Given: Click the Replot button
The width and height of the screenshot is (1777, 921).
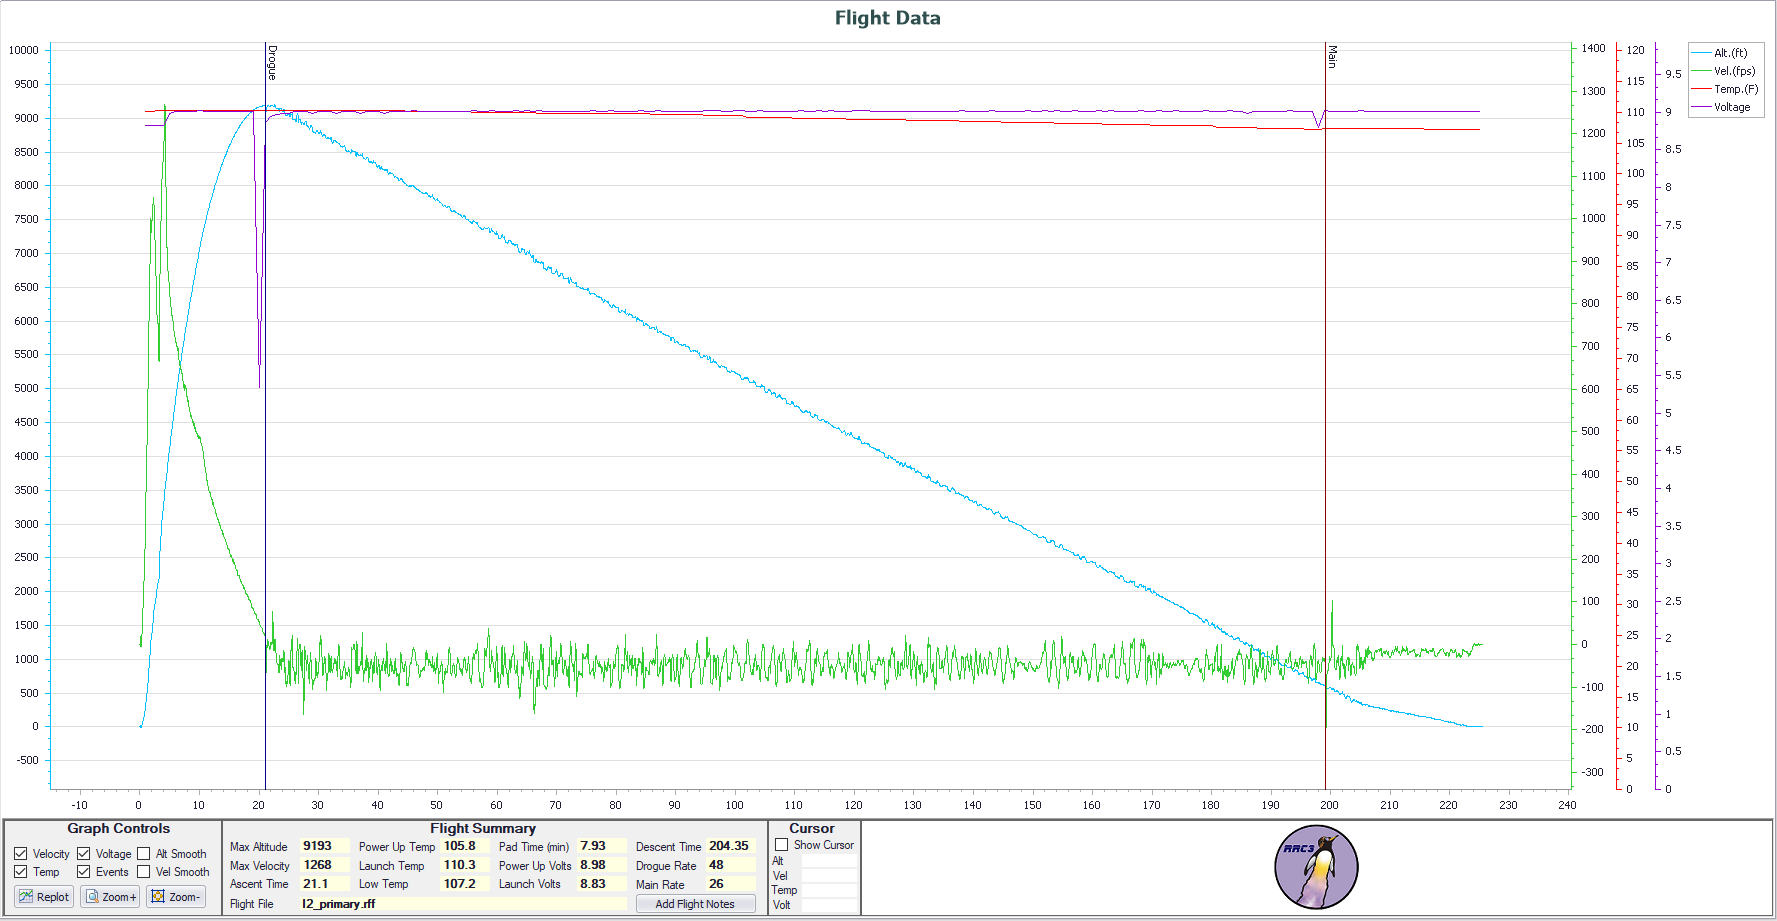Looking at the screenshot, I should pyautogui.click(x=44, y=897).
